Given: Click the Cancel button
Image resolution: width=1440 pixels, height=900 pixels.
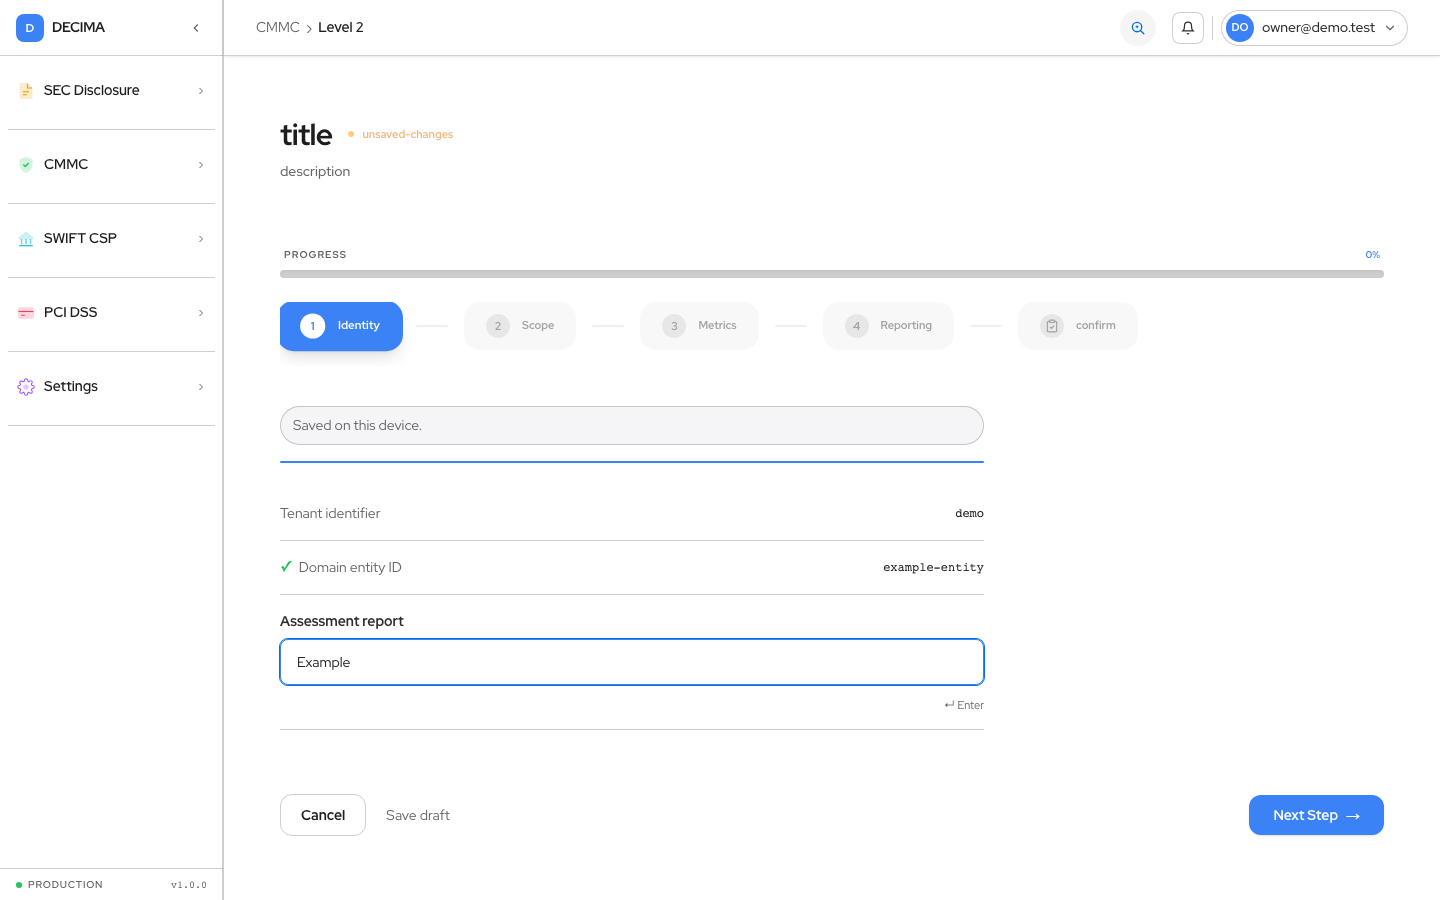Looking at the screenshot, I should (323, 815).
